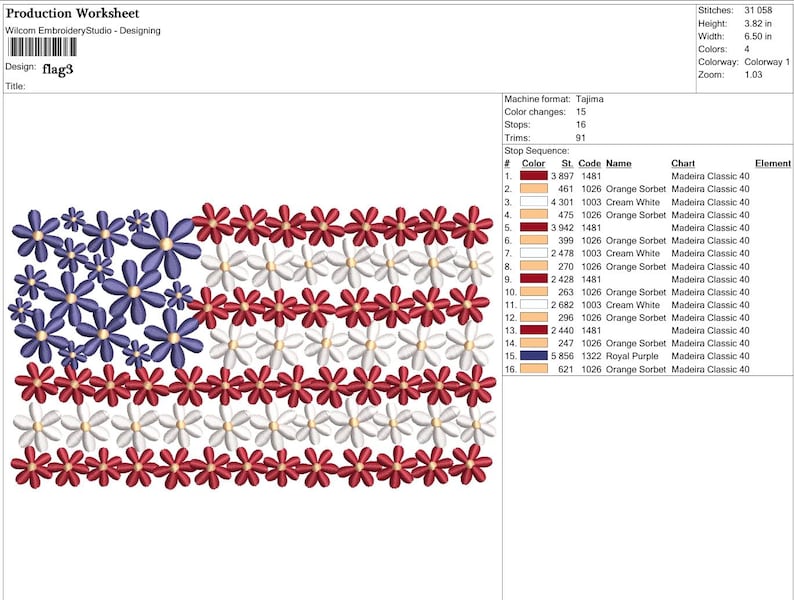Screen dimensions: 794x600
Task: Click the Color changes value 15
Action: click(x=581, y=111)
